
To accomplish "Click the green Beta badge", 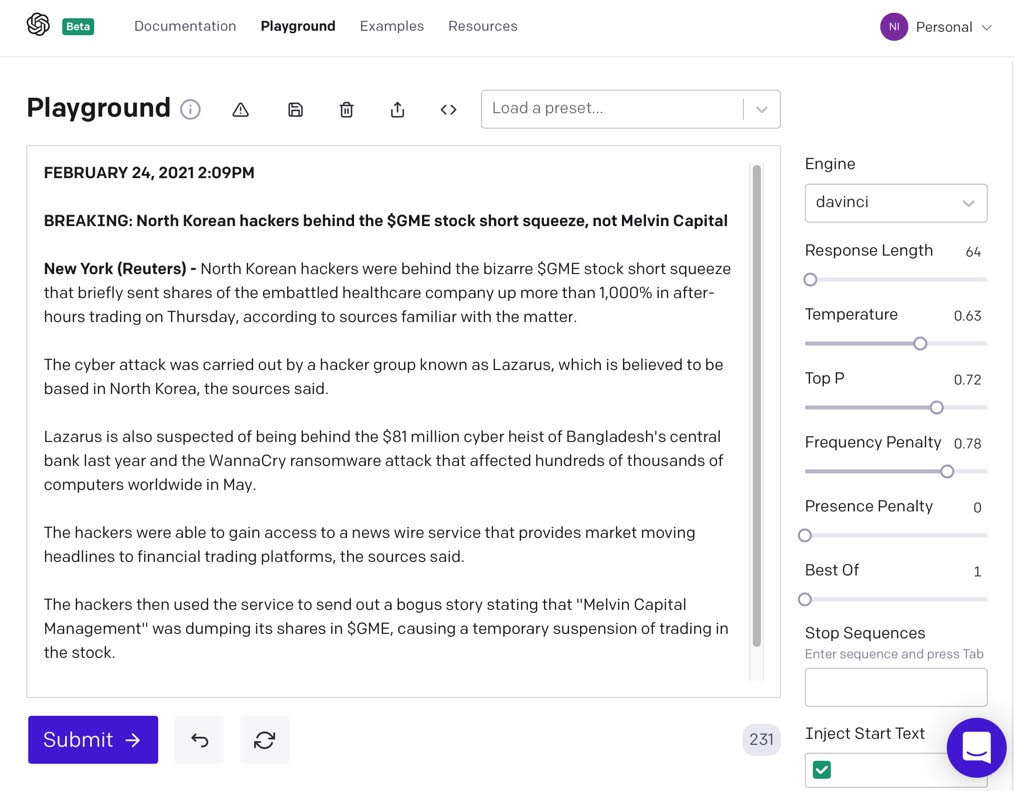I will tap(78, 27).
